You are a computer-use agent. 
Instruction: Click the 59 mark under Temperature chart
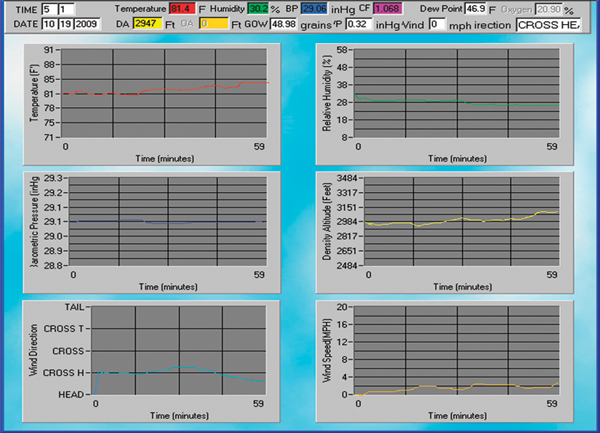coord(259,147)
